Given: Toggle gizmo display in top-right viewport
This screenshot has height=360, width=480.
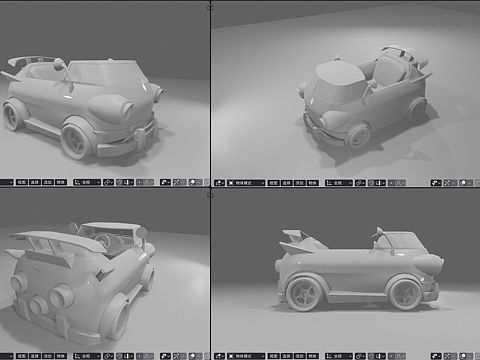Looking at the screenshot, I should click(447, 183).
